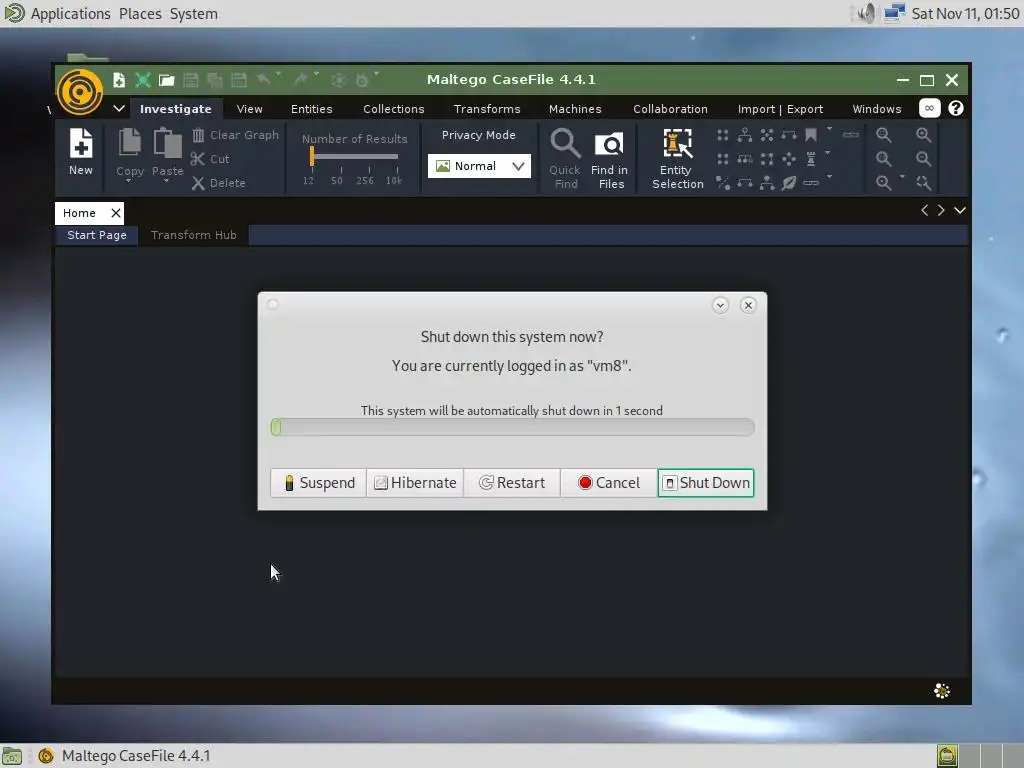The width and height of the screenshot is (1024, 768).
Task: Click the Cut scissors item
Action: 210,159
